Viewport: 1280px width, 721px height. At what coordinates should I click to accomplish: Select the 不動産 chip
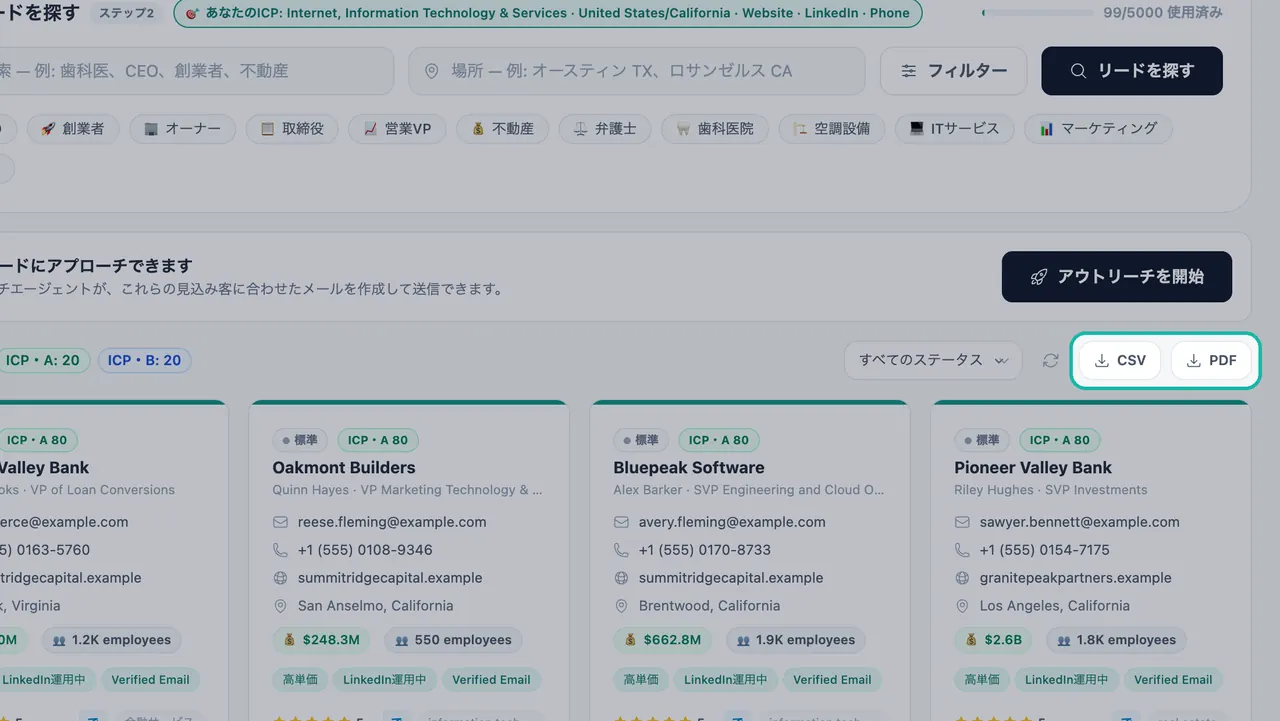[x=502, y=129]
